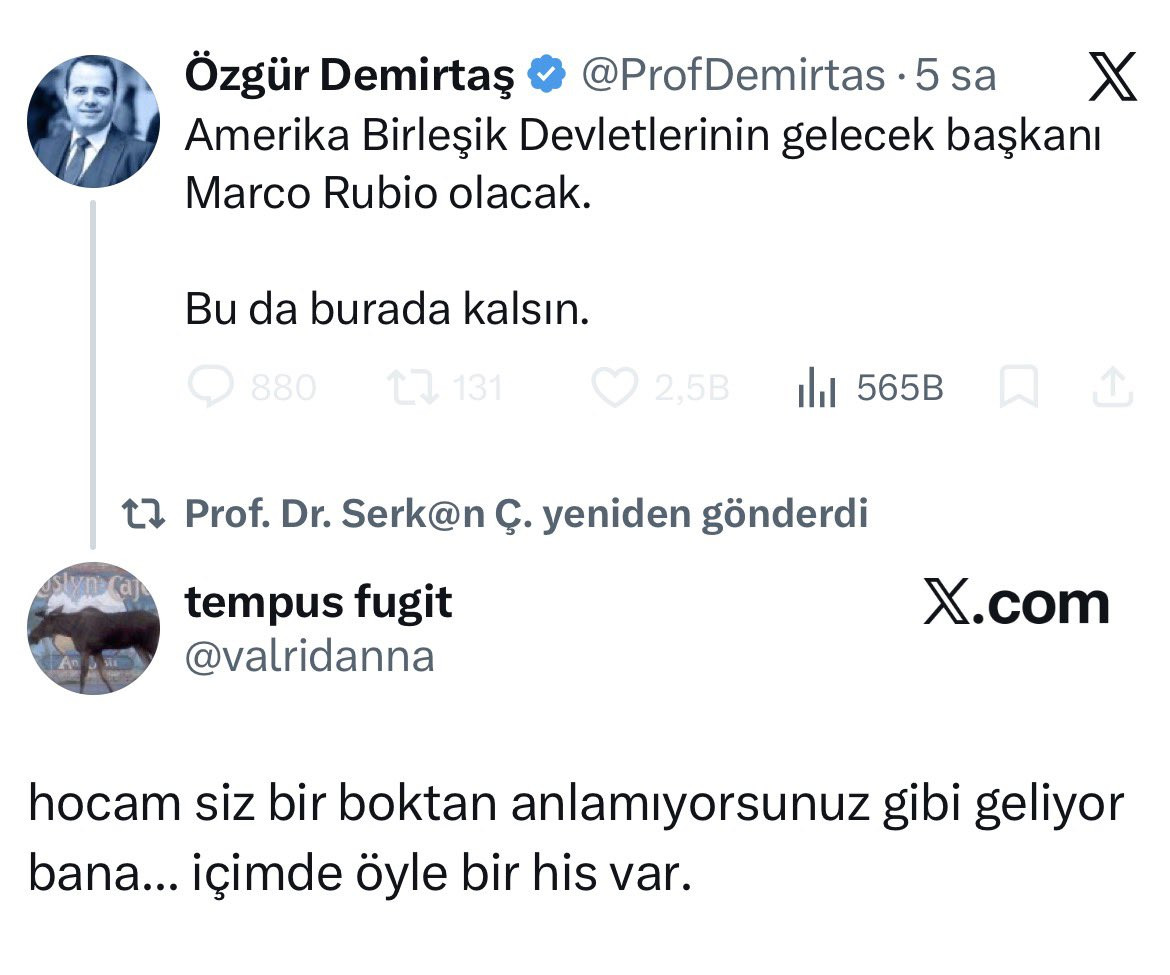Viewport: 1170px width, 975px height.
Task: Visit the @ProfDemirtas handle
Action: pos(733,76)
